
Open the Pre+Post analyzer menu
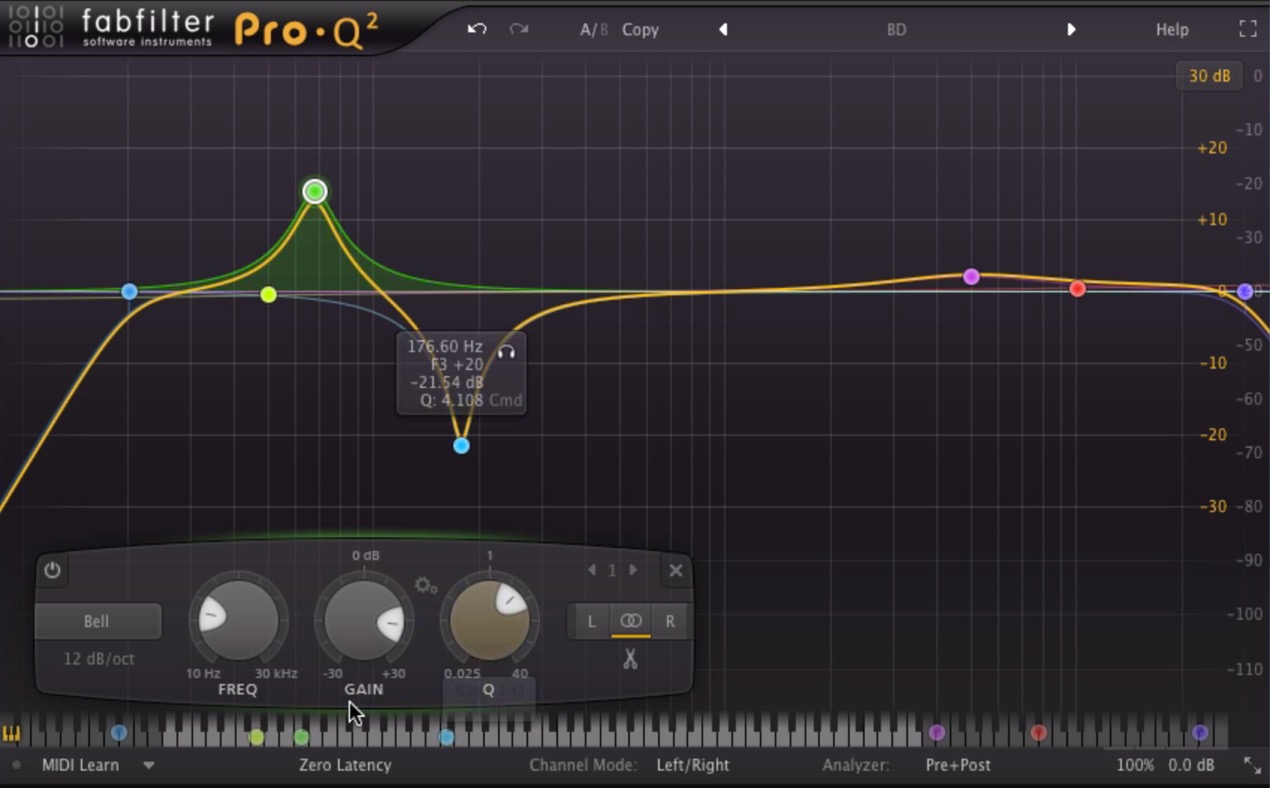point(958,765)
